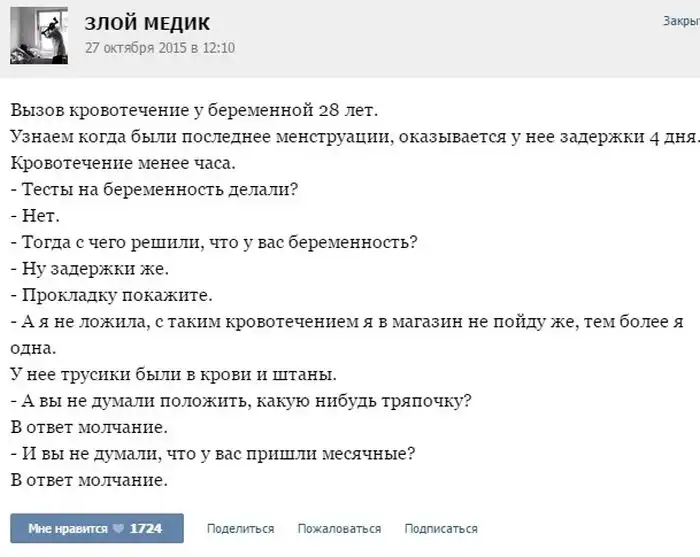Subscribe by clicking Подписаться
This screenshot has height=557, width=700.
pos(440,528)
